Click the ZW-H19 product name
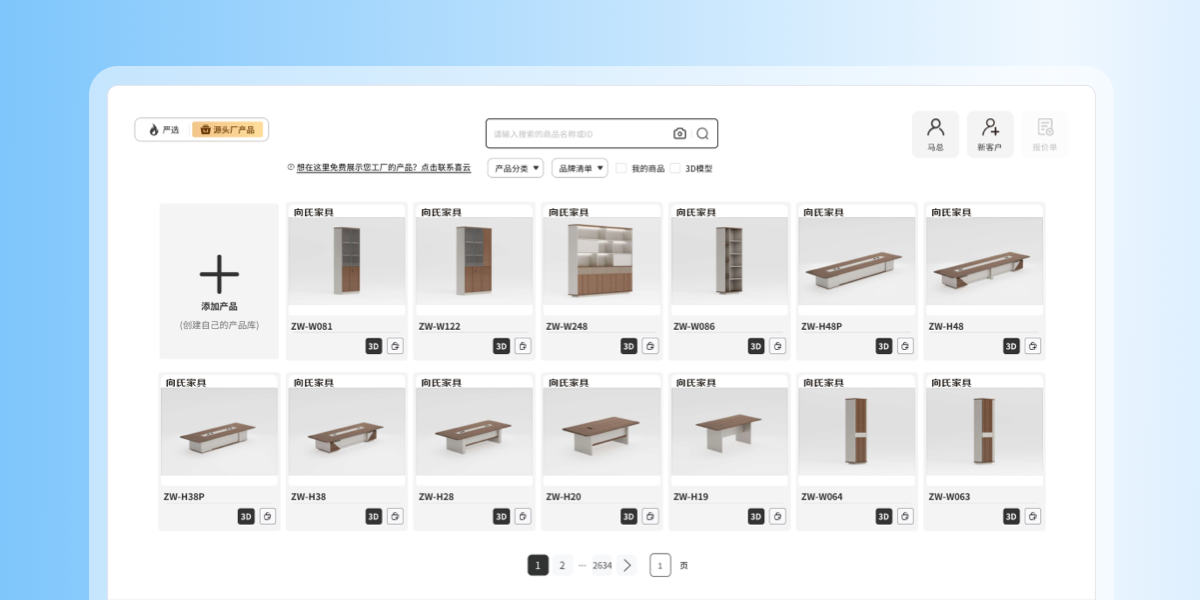The image size is (1200, 600). (x=692, y=496)
